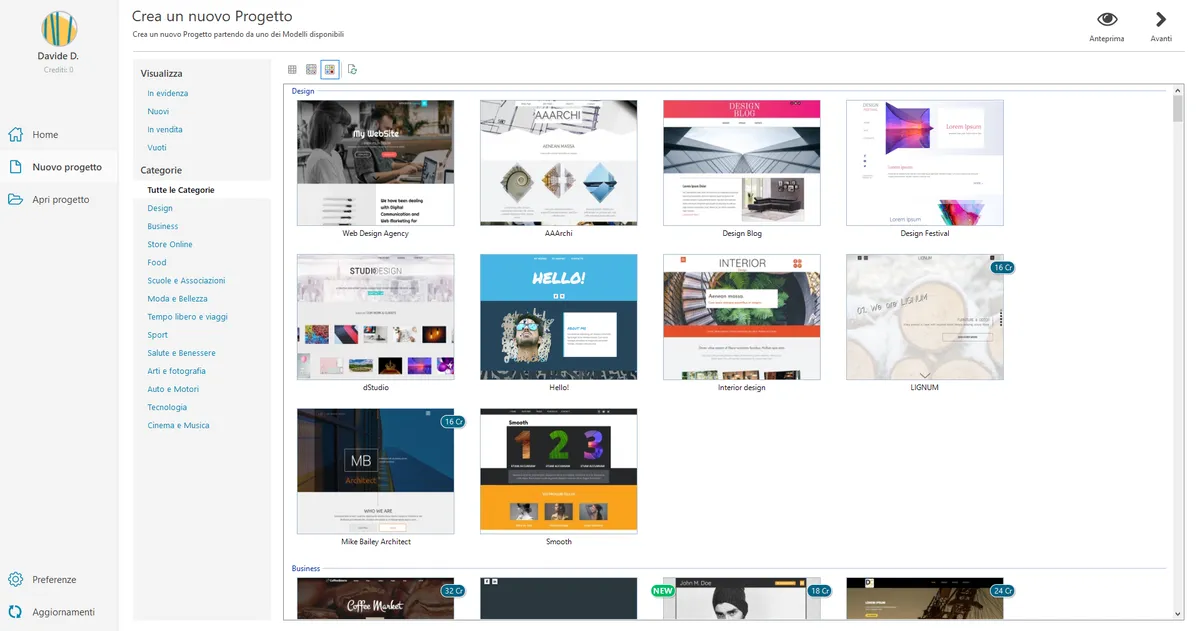Choose the Hello! template
The width and height of the screenshot is (1200, 631).
[558, 317]
